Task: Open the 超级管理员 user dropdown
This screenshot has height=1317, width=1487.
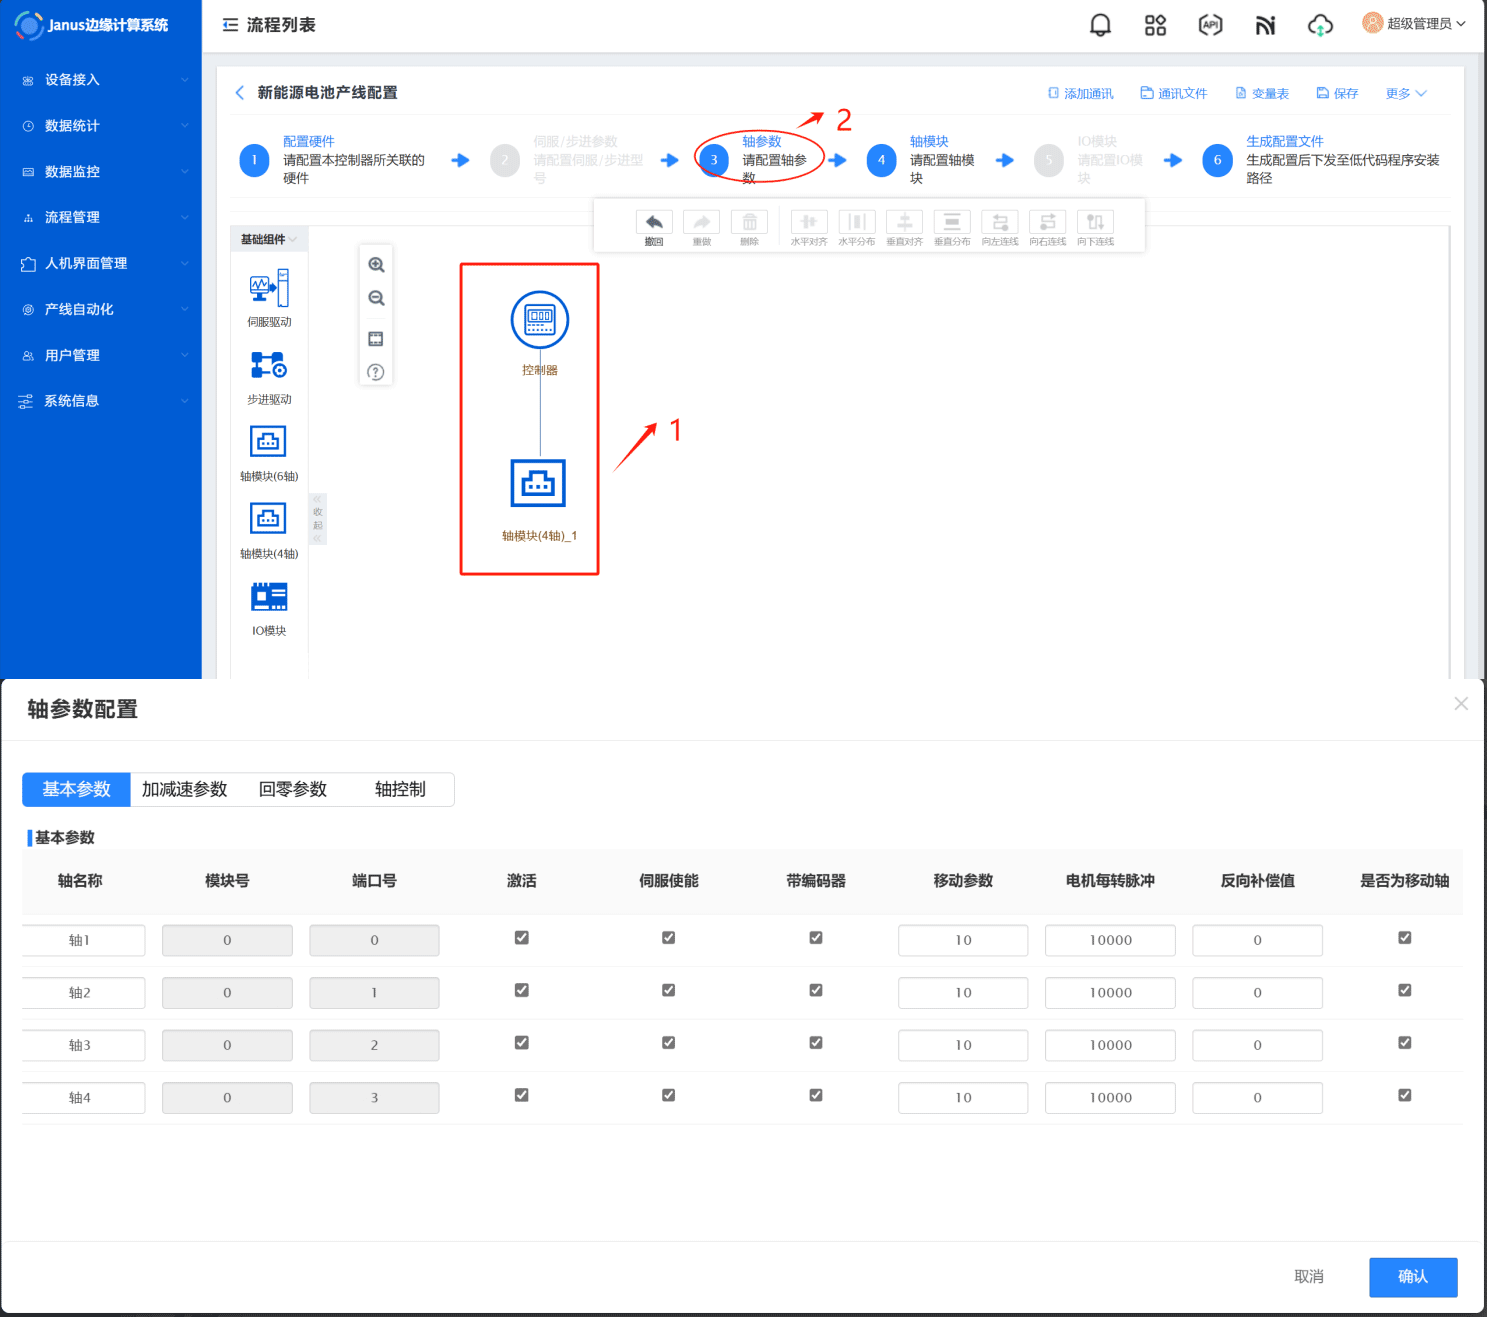Action: point(1415,24)
